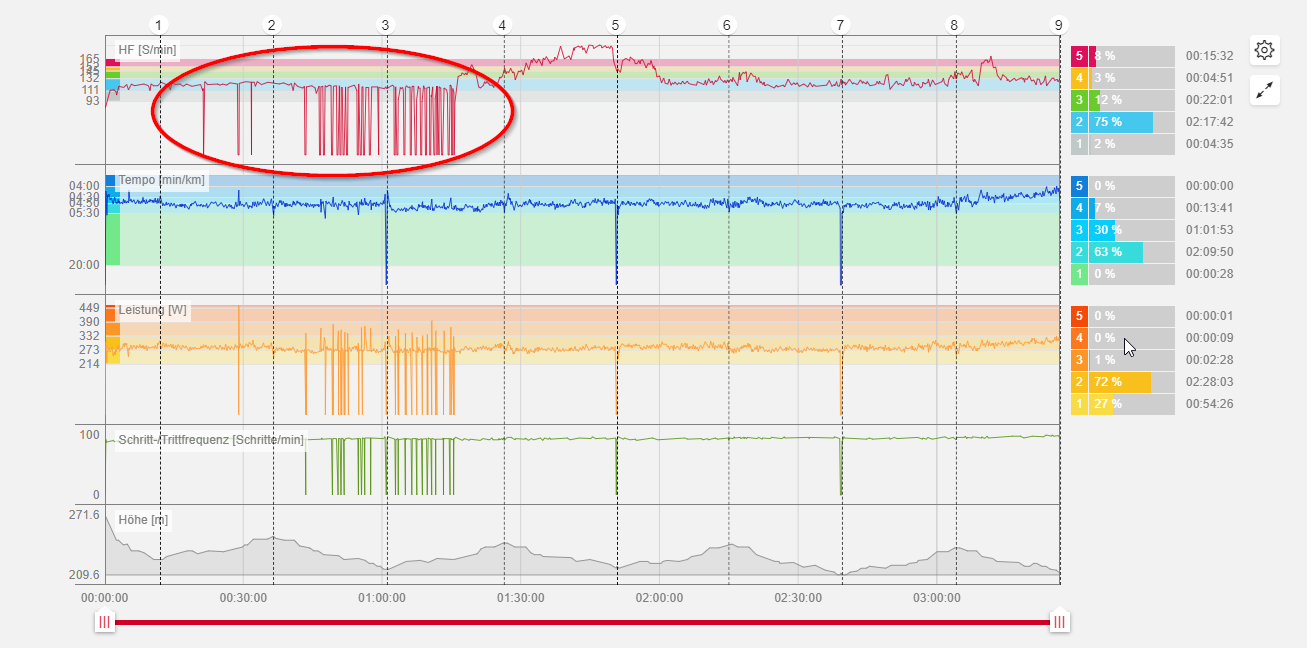
Task: Select lap marker 1 circle
Action: coord(160,25)
